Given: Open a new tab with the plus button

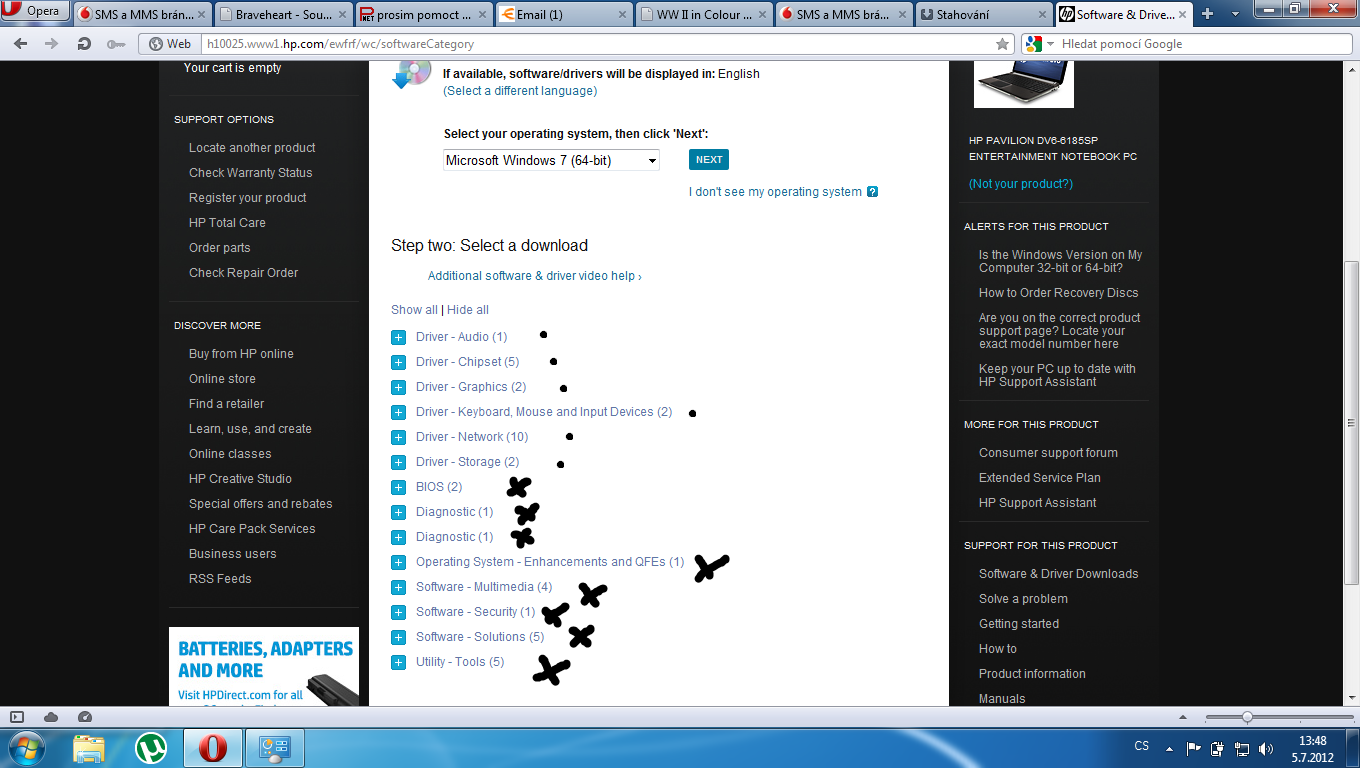Looking at the screenshot, I should click(x=1207, y=14).
